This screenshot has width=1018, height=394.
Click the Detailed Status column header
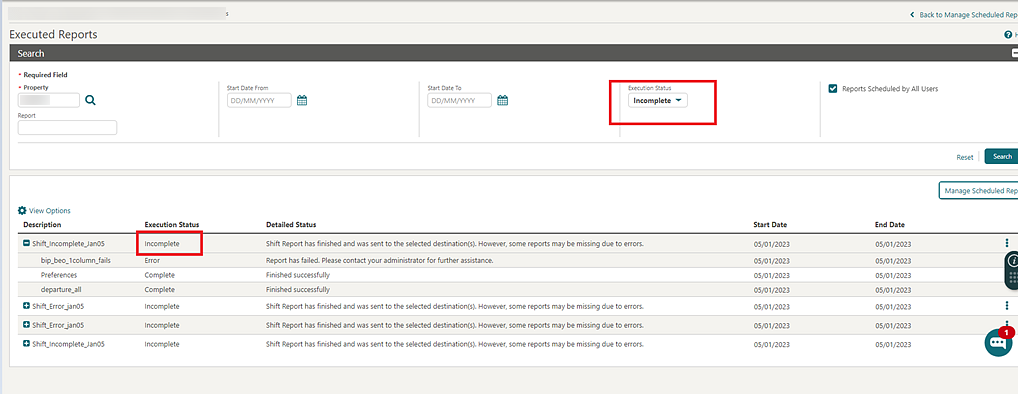pyautogui.click(x=291, y=225)
